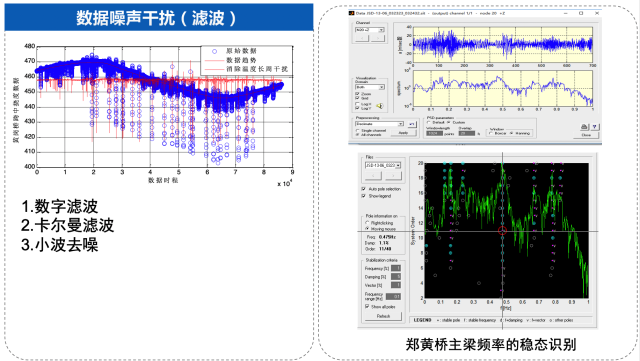Viewport: 640px width, 361px height.
Task: Click the red circled pole on stabilization diagram
Action: tap(502, 231)
